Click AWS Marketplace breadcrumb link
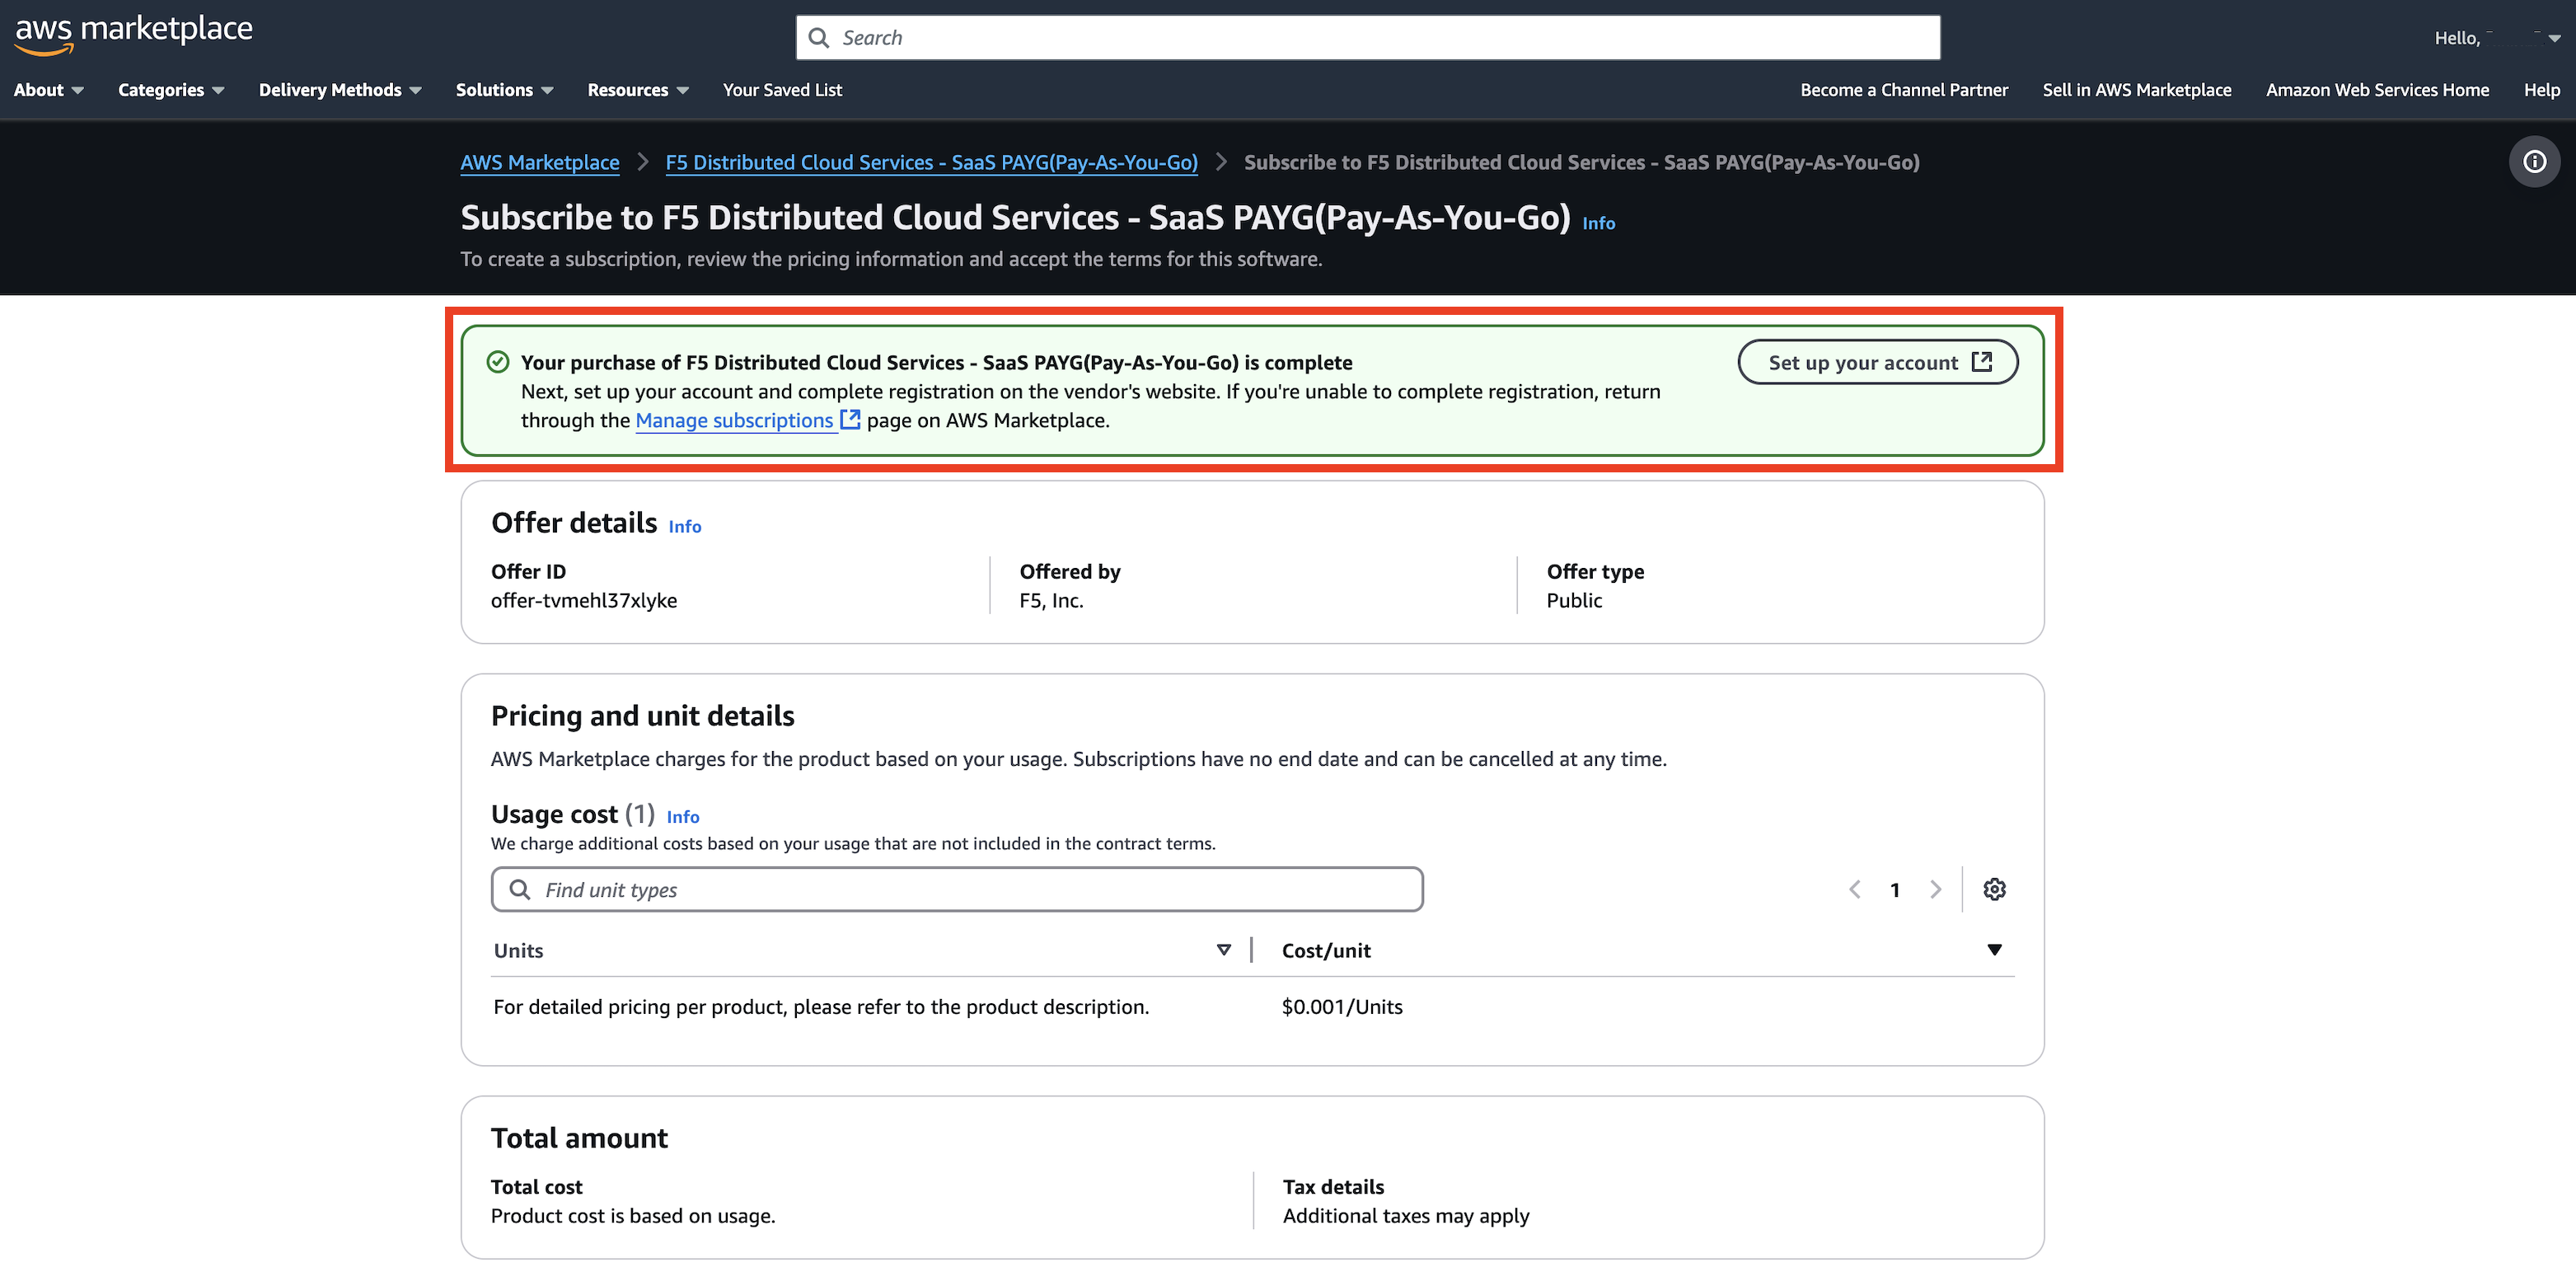Viewport: 2576px width, 1286px height. click(539, 163)
